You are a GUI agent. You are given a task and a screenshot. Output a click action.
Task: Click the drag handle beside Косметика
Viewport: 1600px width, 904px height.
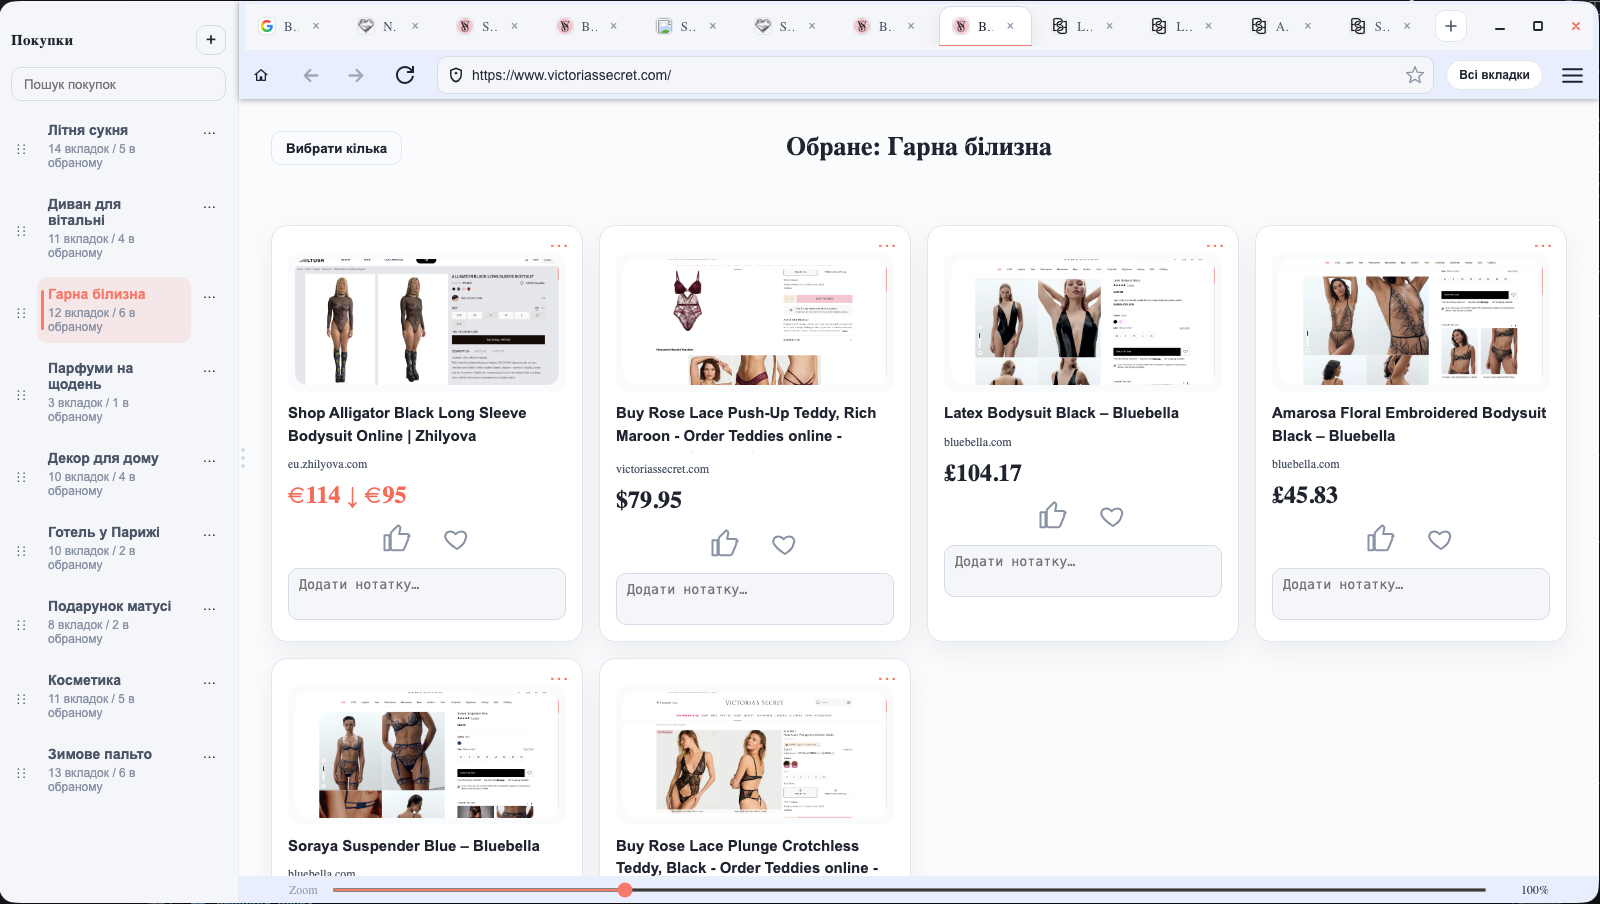[21, 699]
